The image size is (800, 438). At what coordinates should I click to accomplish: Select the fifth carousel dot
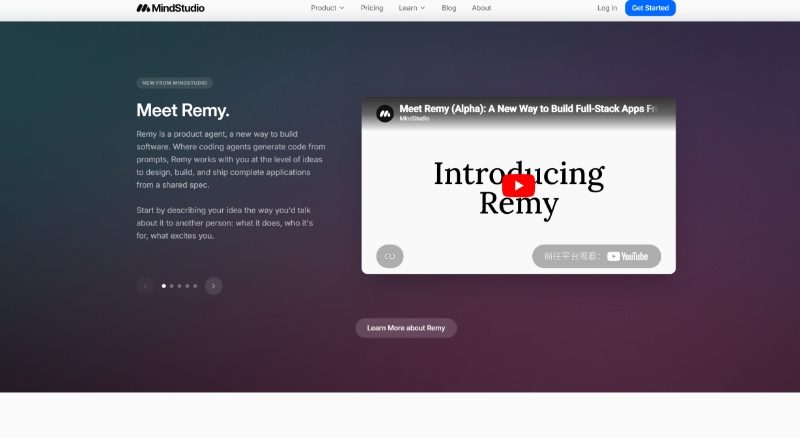pos(195,286)
